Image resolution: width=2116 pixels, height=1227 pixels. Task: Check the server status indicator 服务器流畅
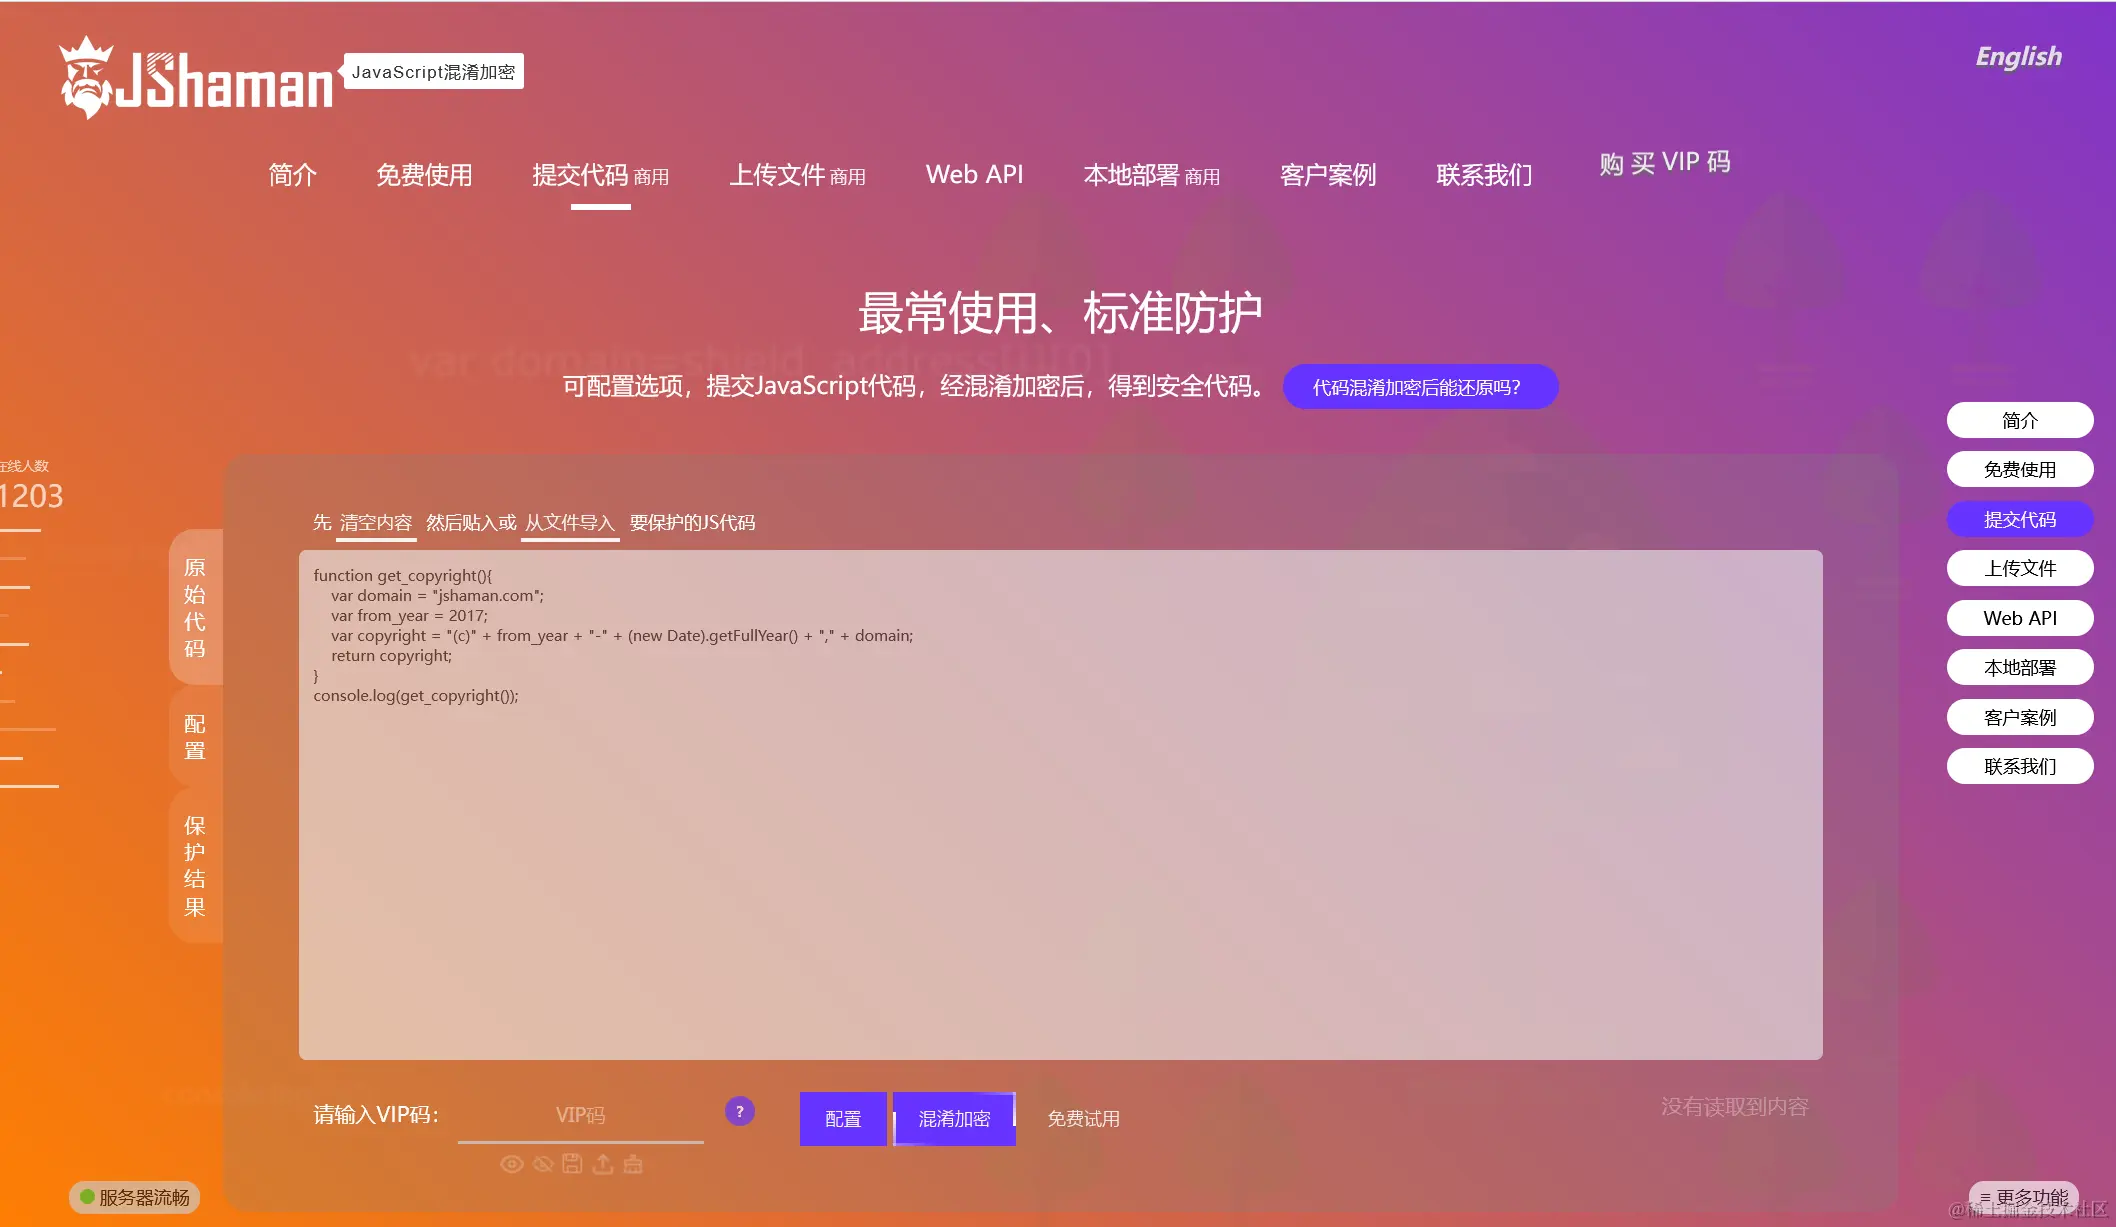137,1197
